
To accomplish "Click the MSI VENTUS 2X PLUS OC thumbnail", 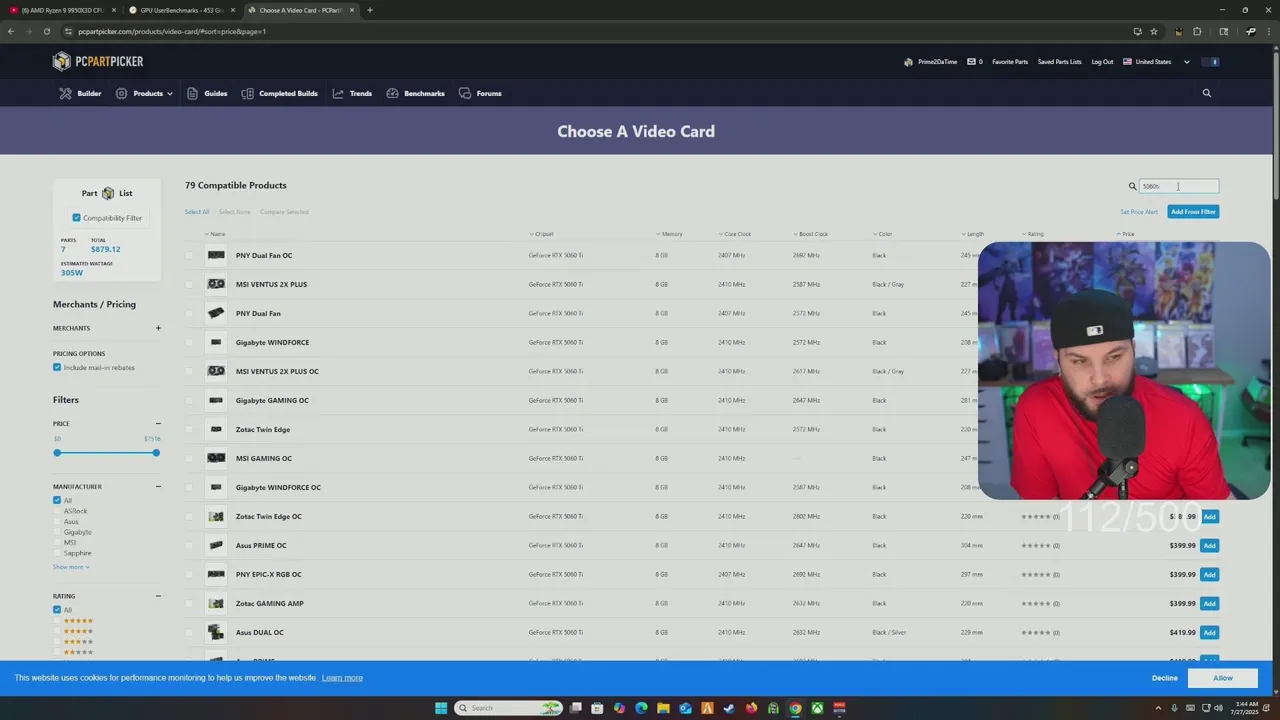I will coord(216,371).
